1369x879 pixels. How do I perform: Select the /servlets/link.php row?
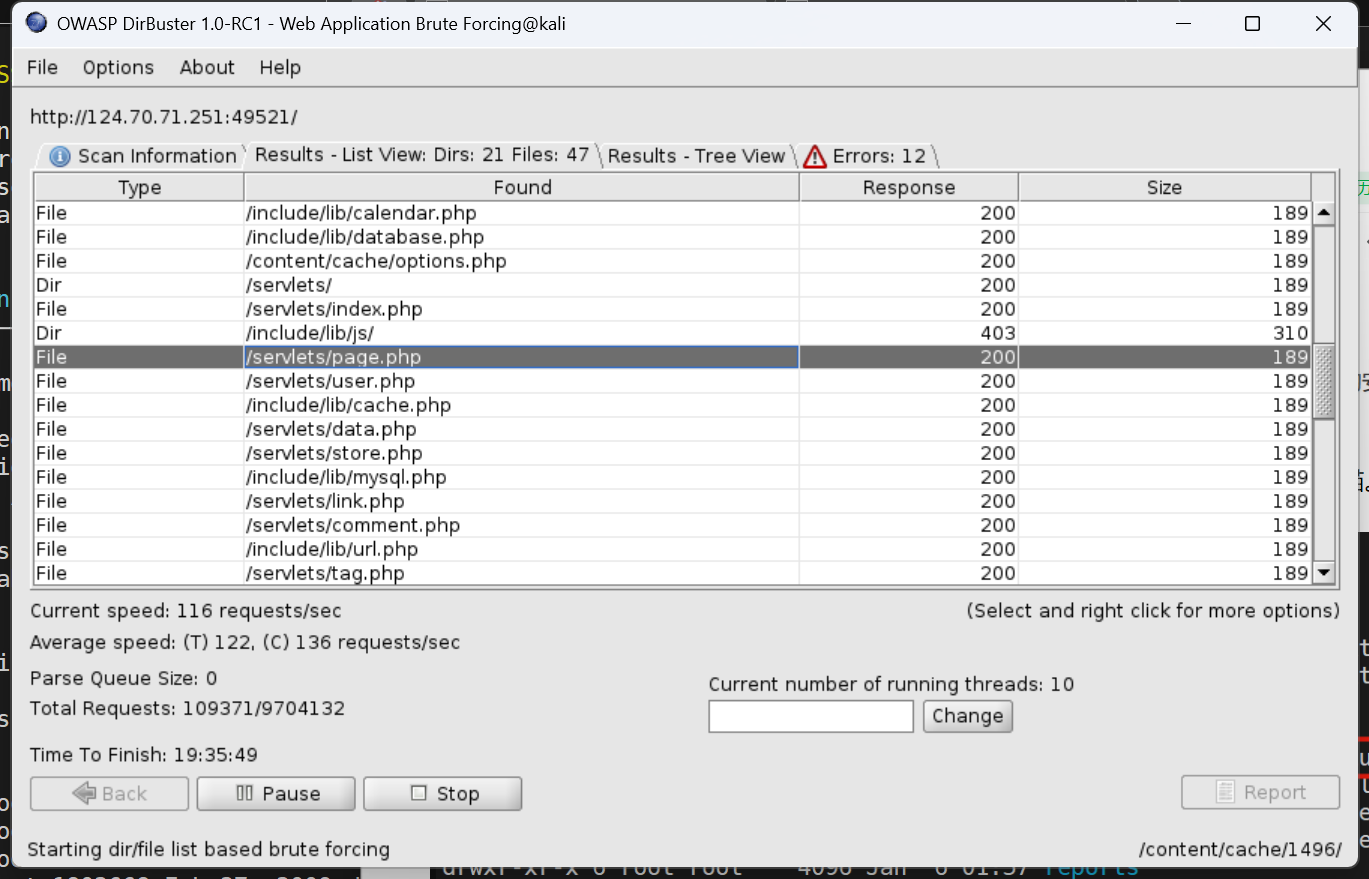pyautogui.click(x=672, y=501)
